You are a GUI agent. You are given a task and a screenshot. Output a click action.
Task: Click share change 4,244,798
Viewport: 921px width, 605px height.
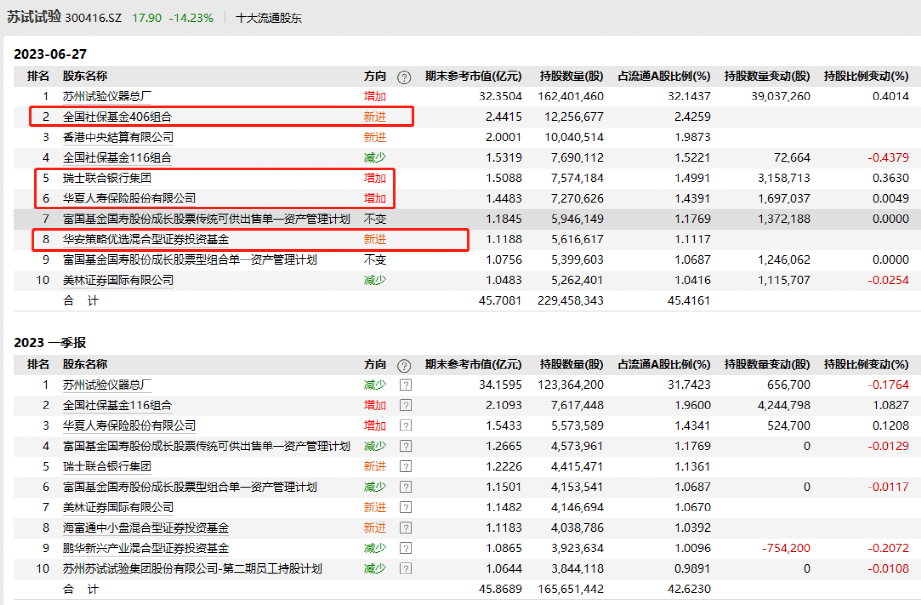pyautogui.click(x=784, y=405)
